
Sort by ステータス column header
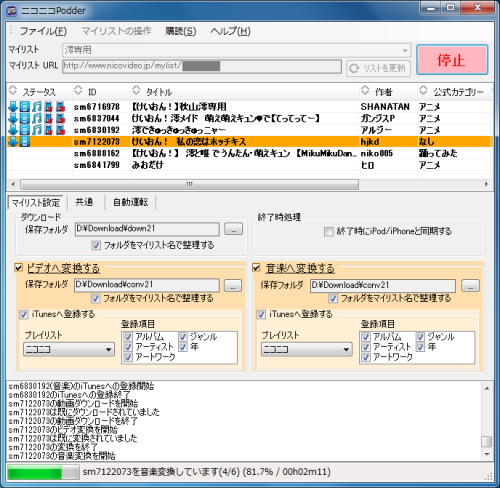coord(39,91)
